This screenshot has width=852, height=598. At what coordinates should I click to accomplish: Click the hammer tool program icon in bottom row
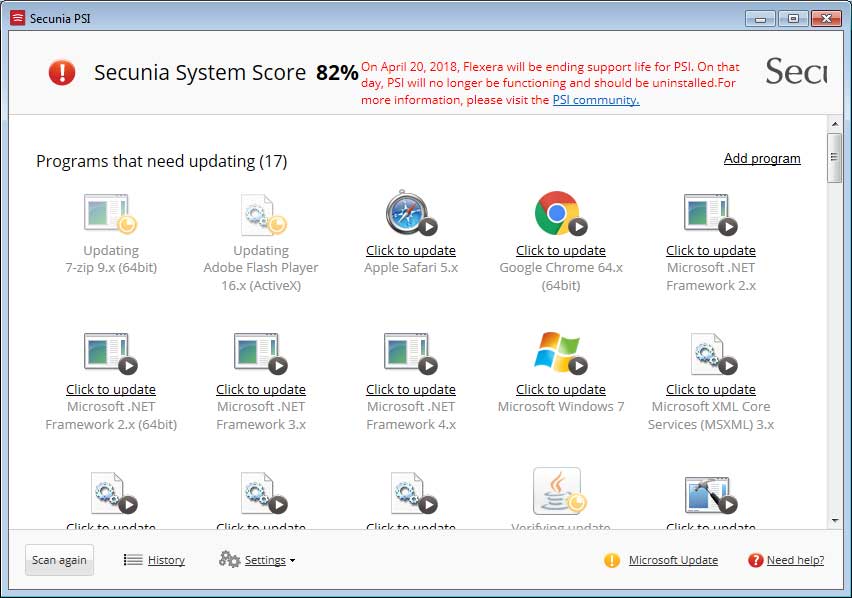(x=710, y=494)
